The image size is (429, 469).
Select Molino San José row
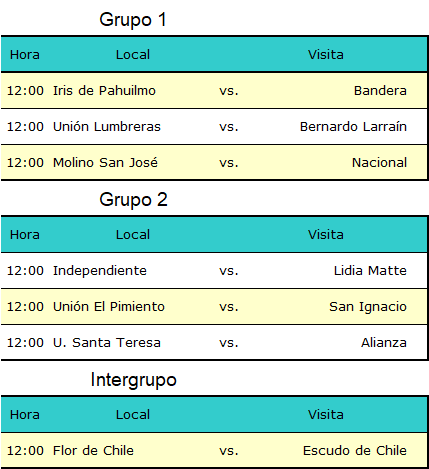[x=214, y=163]
